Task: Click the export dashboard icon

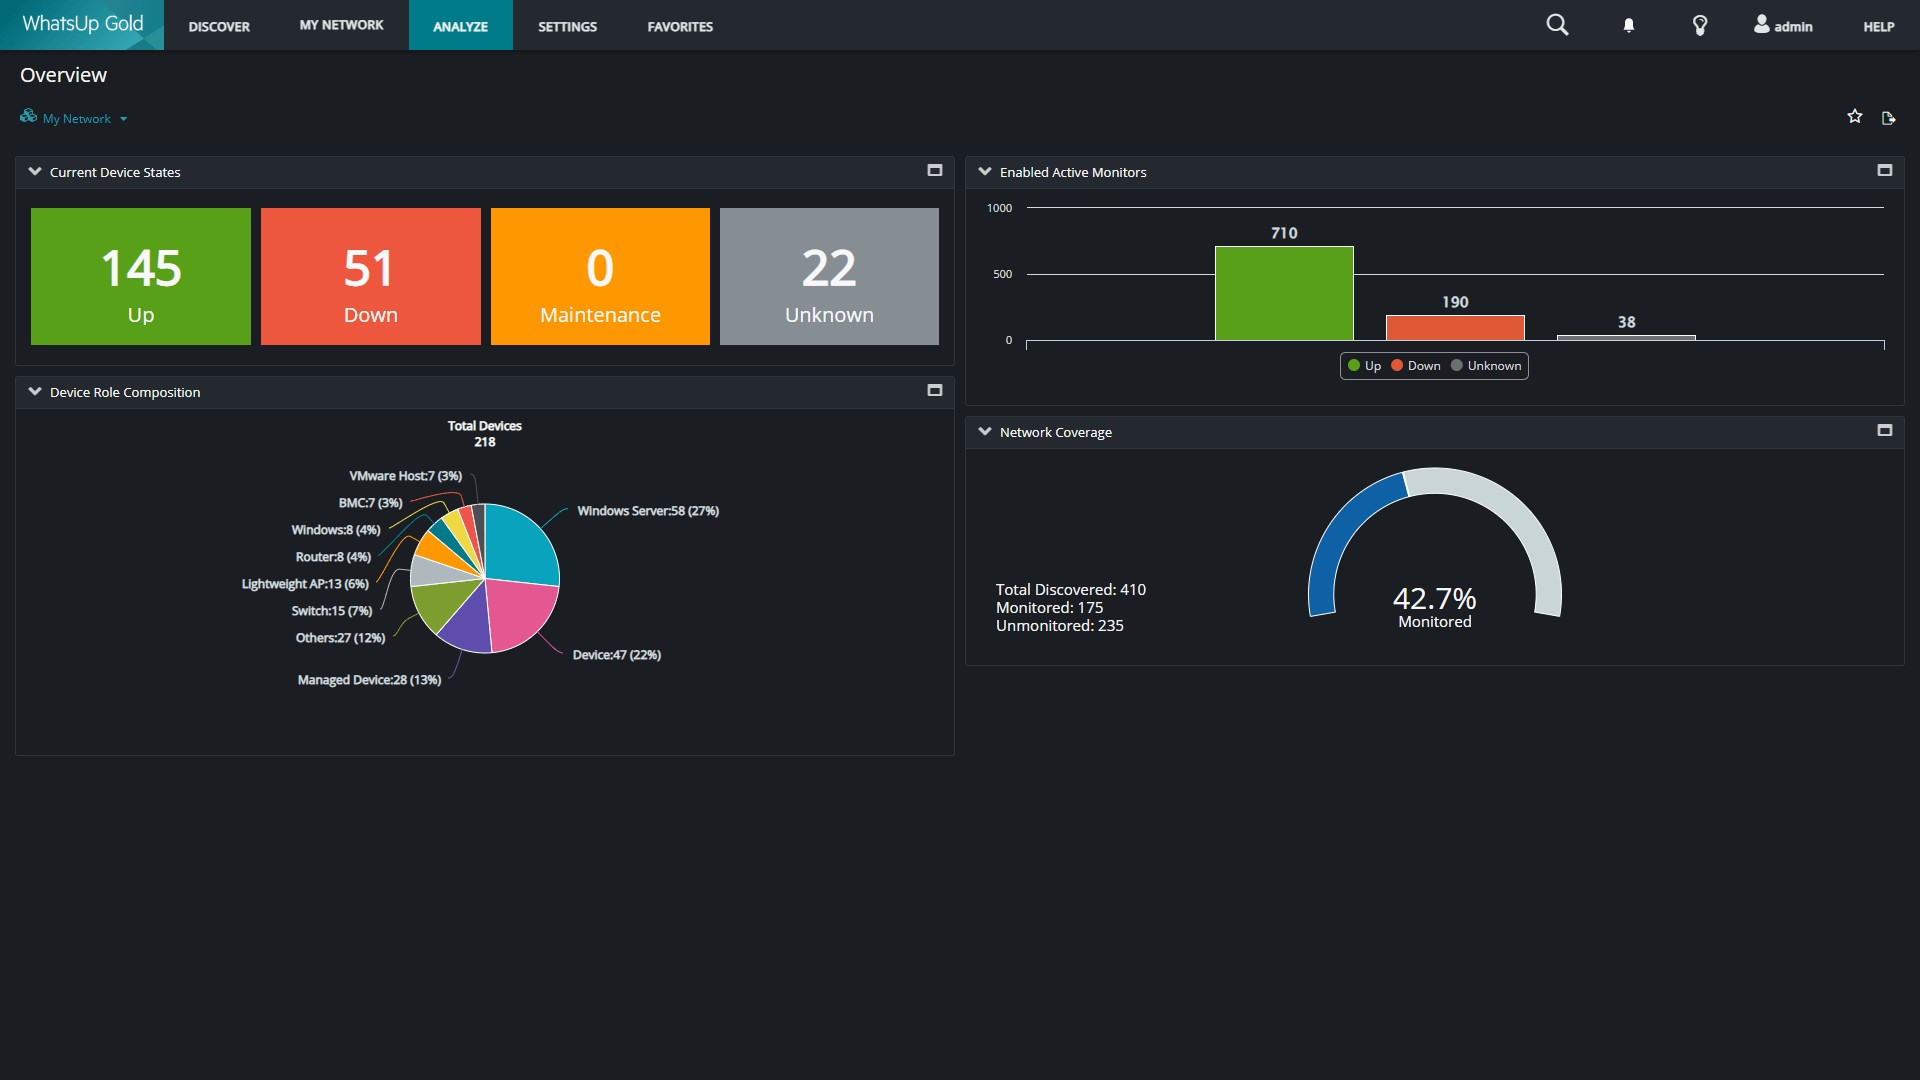Action: coord(1888,118)
